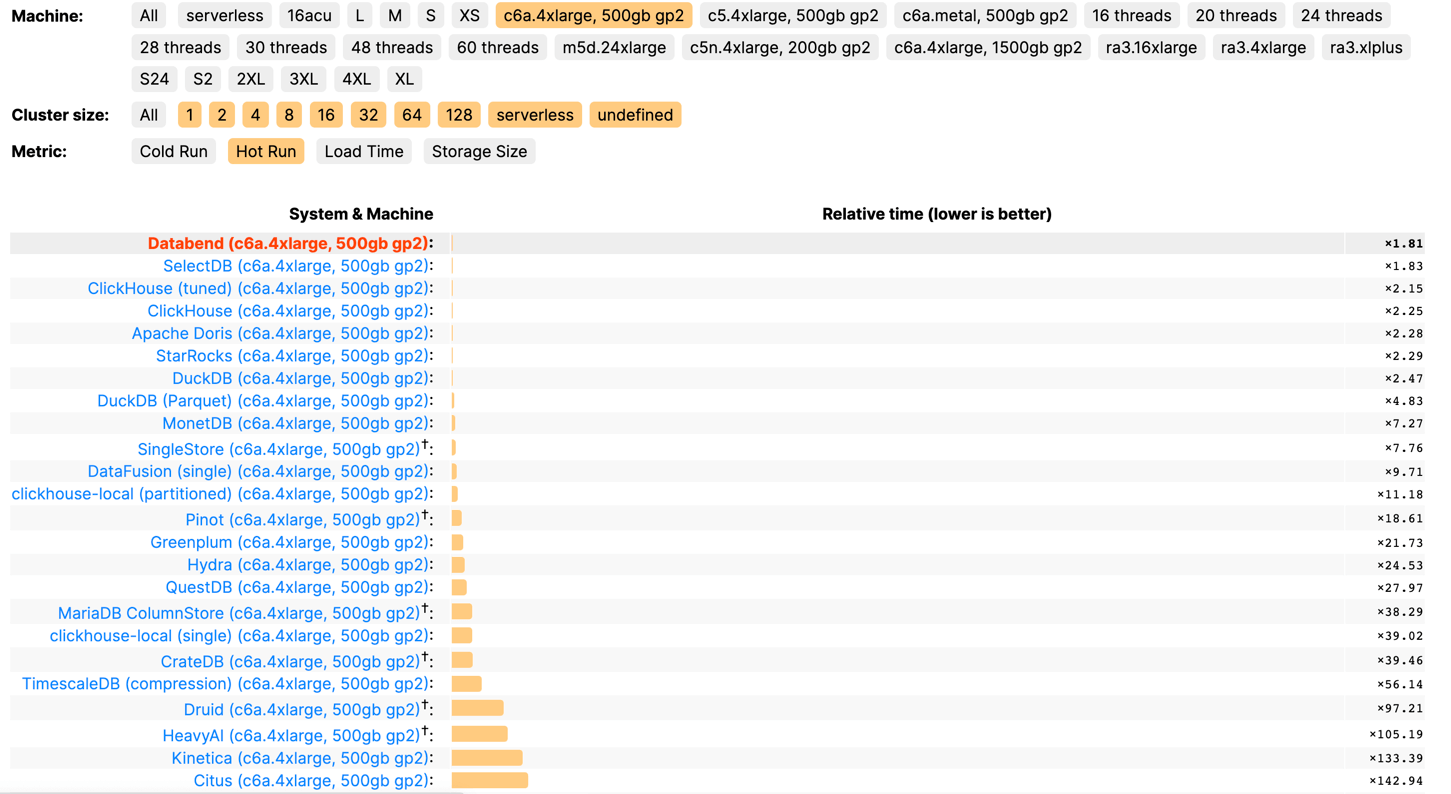
Task: Toggle the 2XL machine filter
Action: [x=251, y=79]
